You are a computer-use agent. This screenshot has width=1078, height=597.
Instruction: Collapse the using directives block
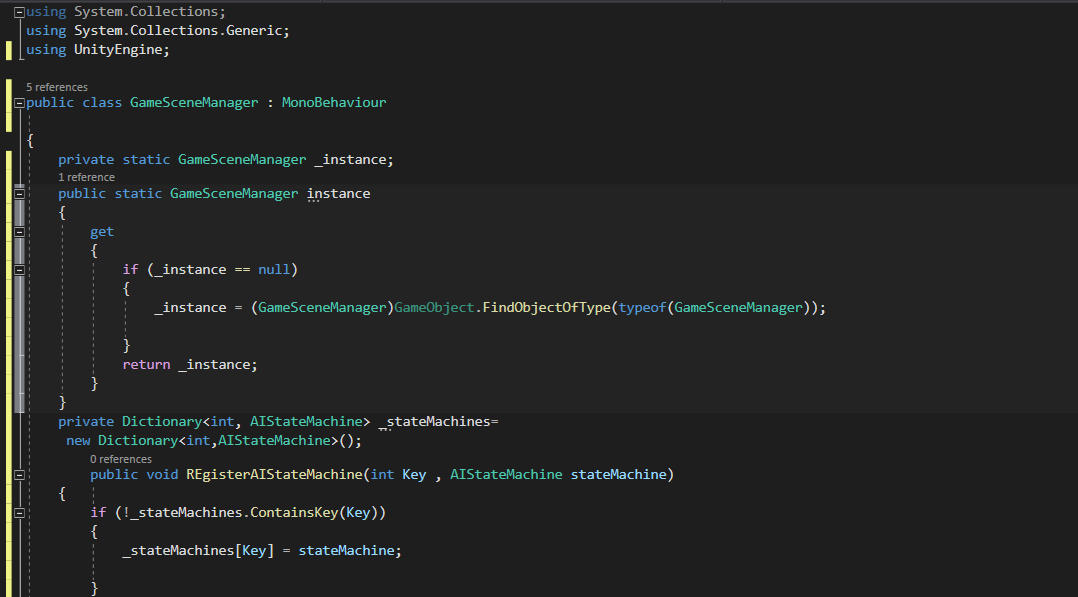(x=19, y=12)
